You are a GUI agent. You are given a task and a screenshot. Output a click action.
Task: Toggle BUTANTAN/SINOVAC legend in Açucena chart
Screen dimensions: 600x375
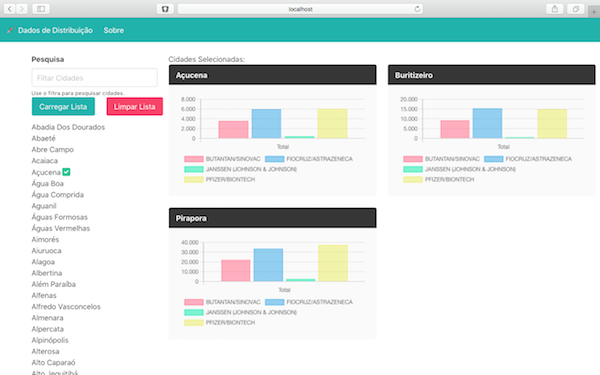[222, 159]
